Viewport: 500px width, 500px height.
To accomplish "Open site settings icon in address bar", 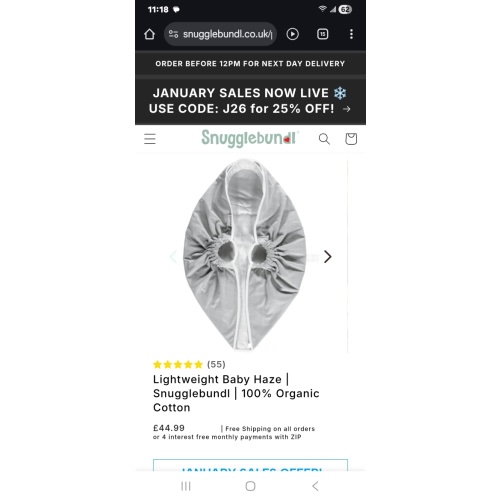I will tap(173, 34).
